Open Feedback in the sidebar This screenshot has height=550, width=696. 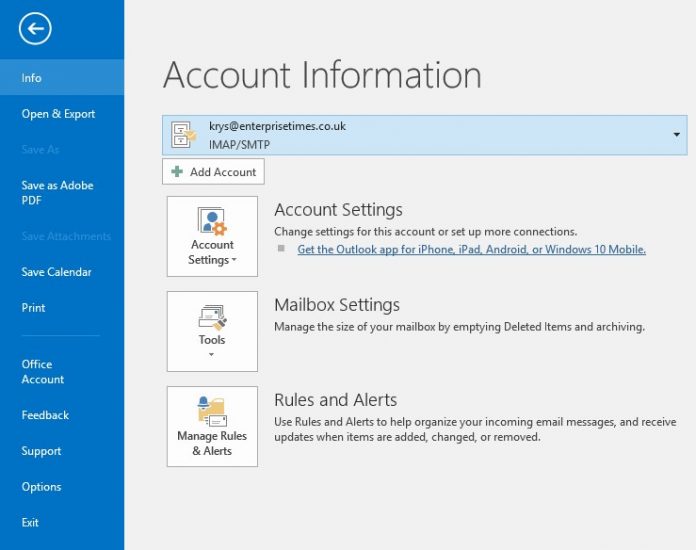pyautogui.click(x=45, y=415)
